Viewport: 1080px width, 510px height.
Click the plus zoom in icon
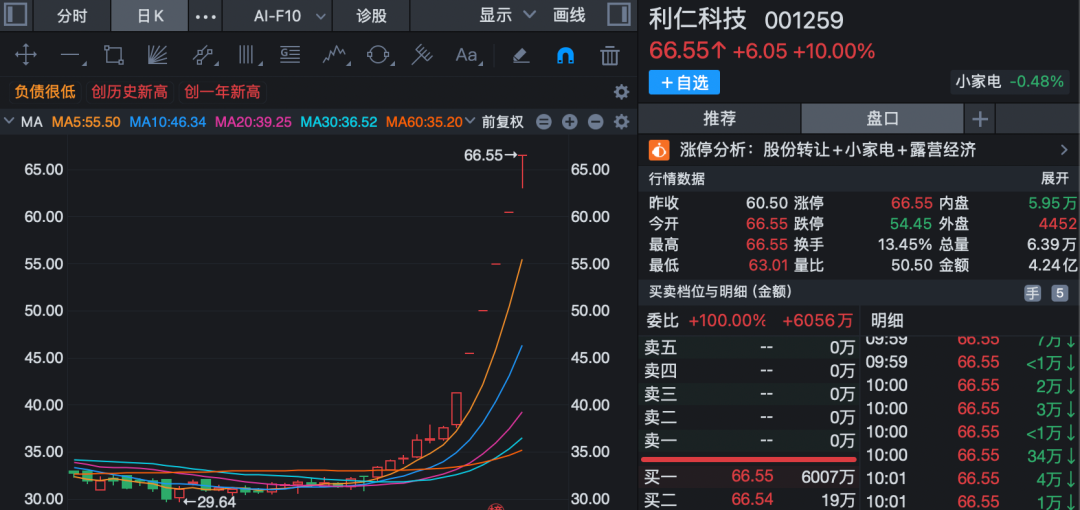[x=570, y=123]
